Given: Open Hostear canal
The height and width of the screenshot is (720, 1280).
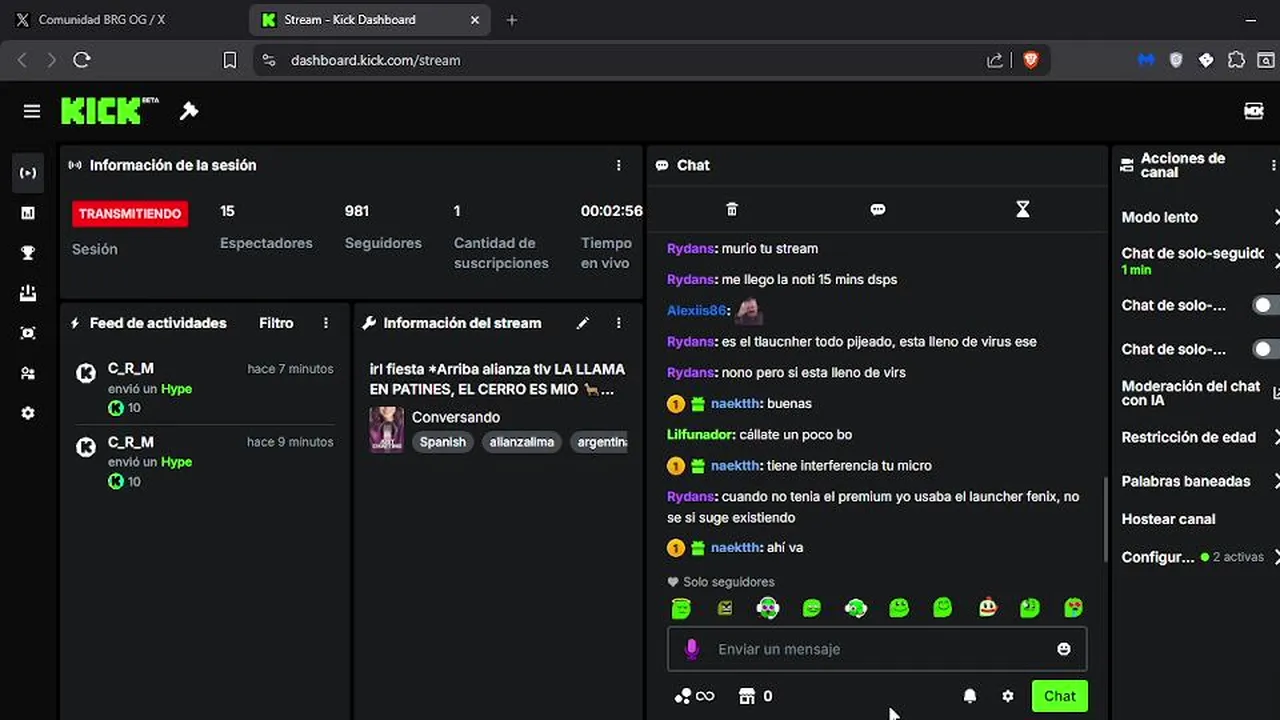Looking at the screenshot, I should (x=1168, y=519).
